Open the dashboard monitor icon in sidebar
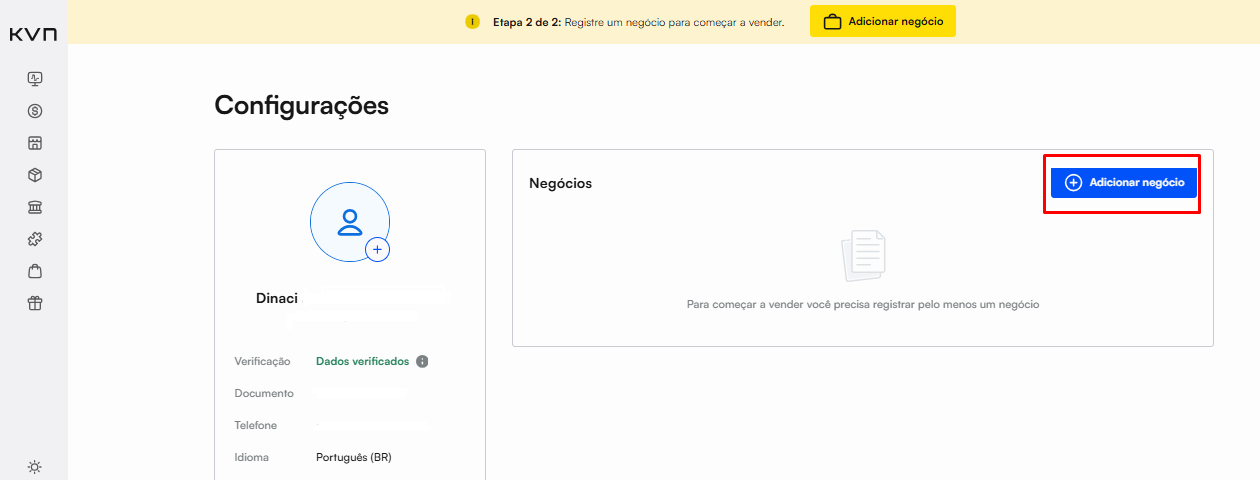Screen dimensions: 1260x480 click(x=35, y=79)
